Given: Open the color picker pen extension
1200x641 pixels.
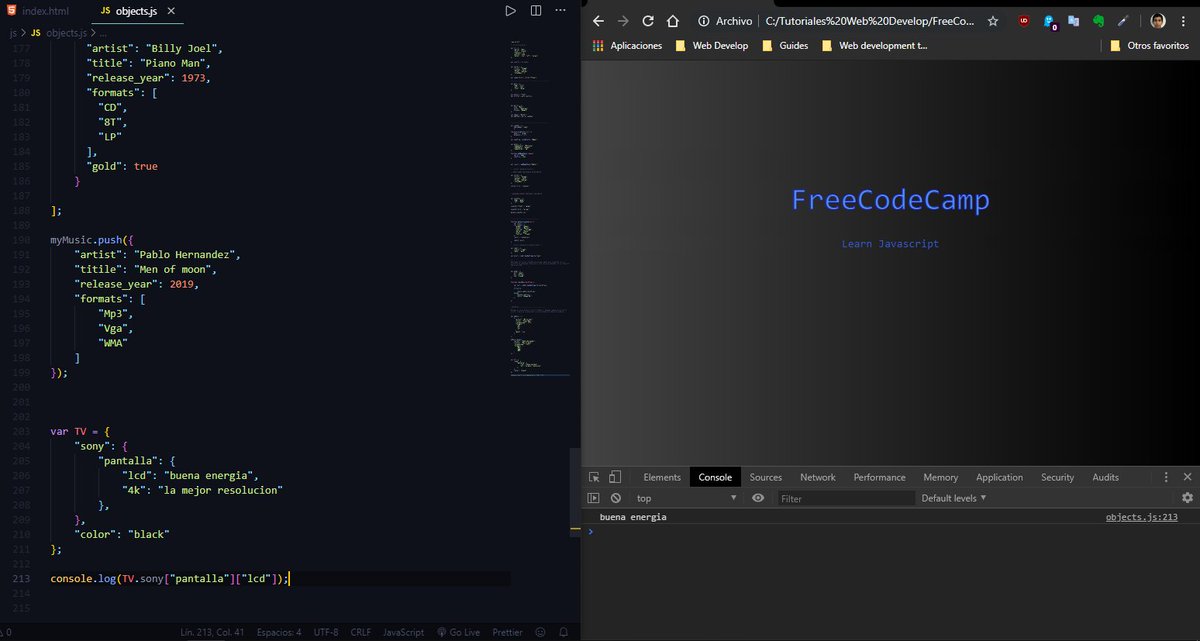Looking at the screenshot, I should 1124,20.
